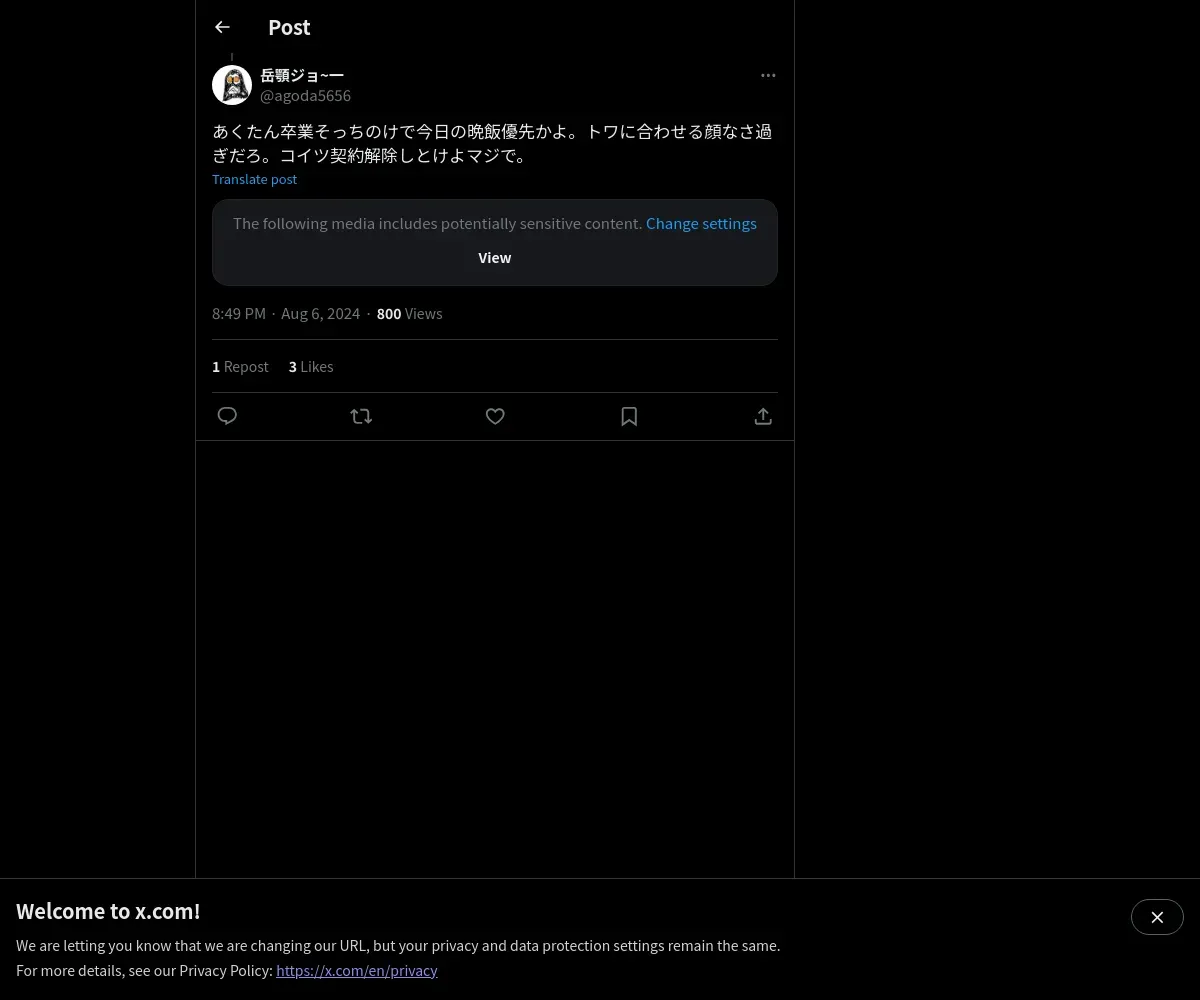Open Change settings for sensitive media
1200x1000 pixels.
tap(701, 223)
